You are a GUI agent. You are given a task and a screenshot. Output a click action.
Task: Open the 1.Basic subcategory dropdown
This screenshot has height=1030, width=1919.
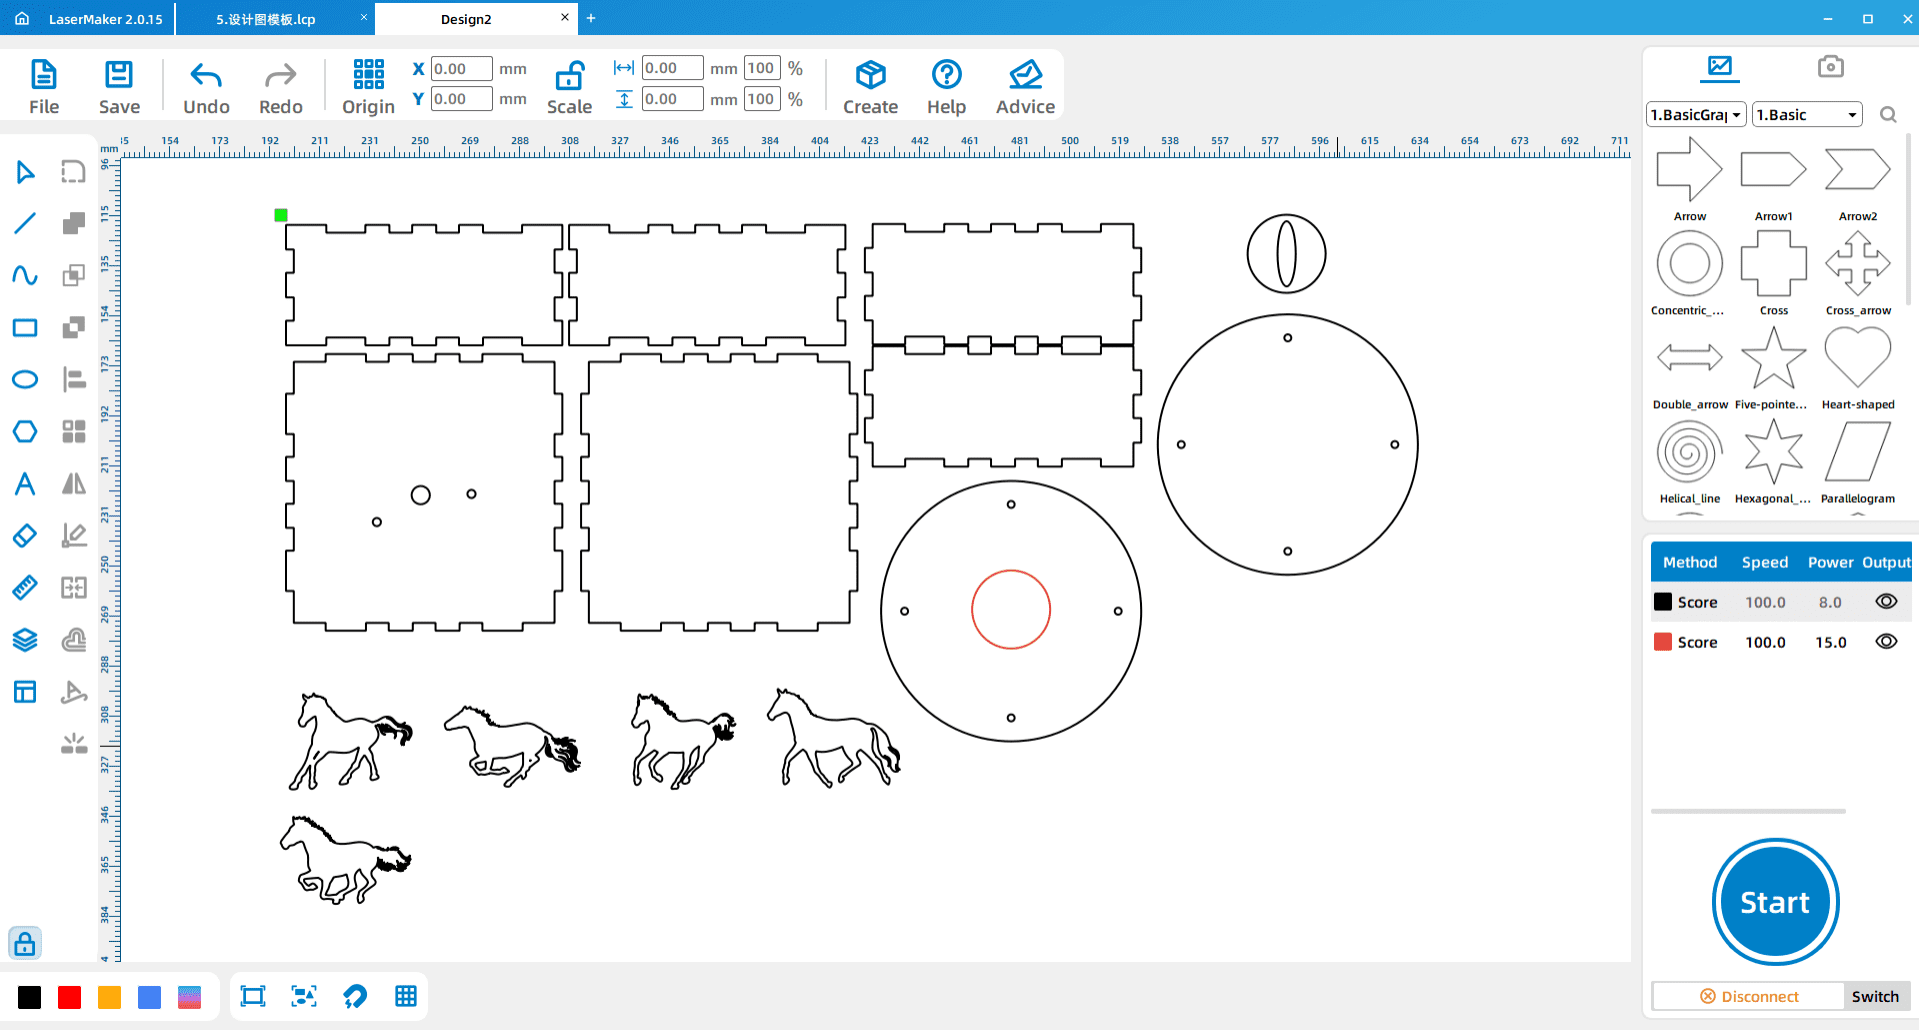pyautogui.click(x=1807, y=115)
